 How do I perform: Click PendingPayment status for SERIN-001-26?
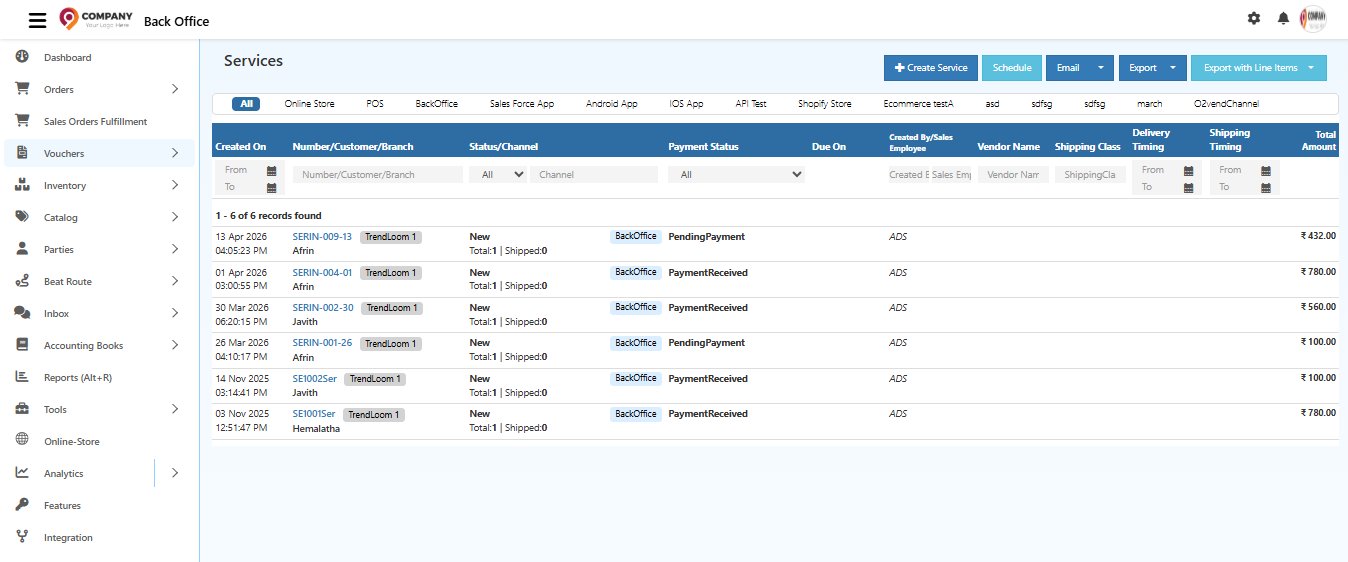[706, 343]
